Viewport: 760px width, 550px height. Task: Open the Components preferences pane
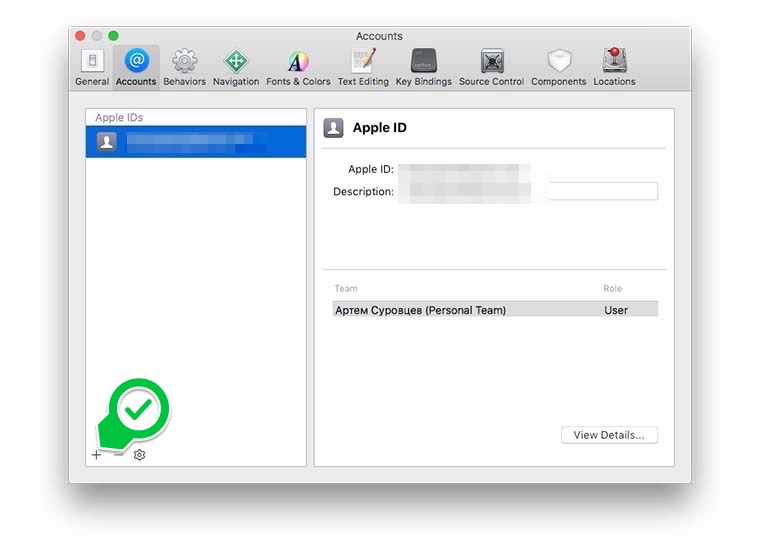(x=558, y=67)
